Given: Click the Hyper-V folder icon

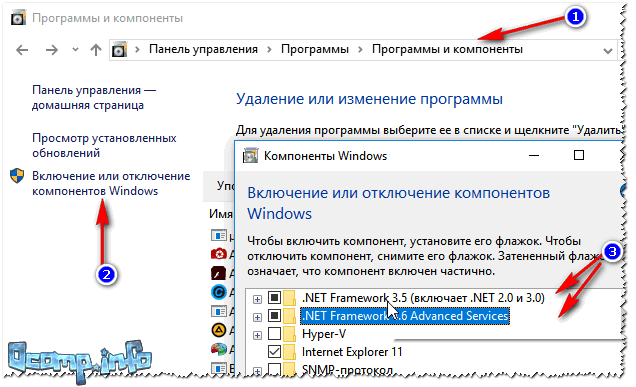Looking at the screenshot, I should point(290,333).
